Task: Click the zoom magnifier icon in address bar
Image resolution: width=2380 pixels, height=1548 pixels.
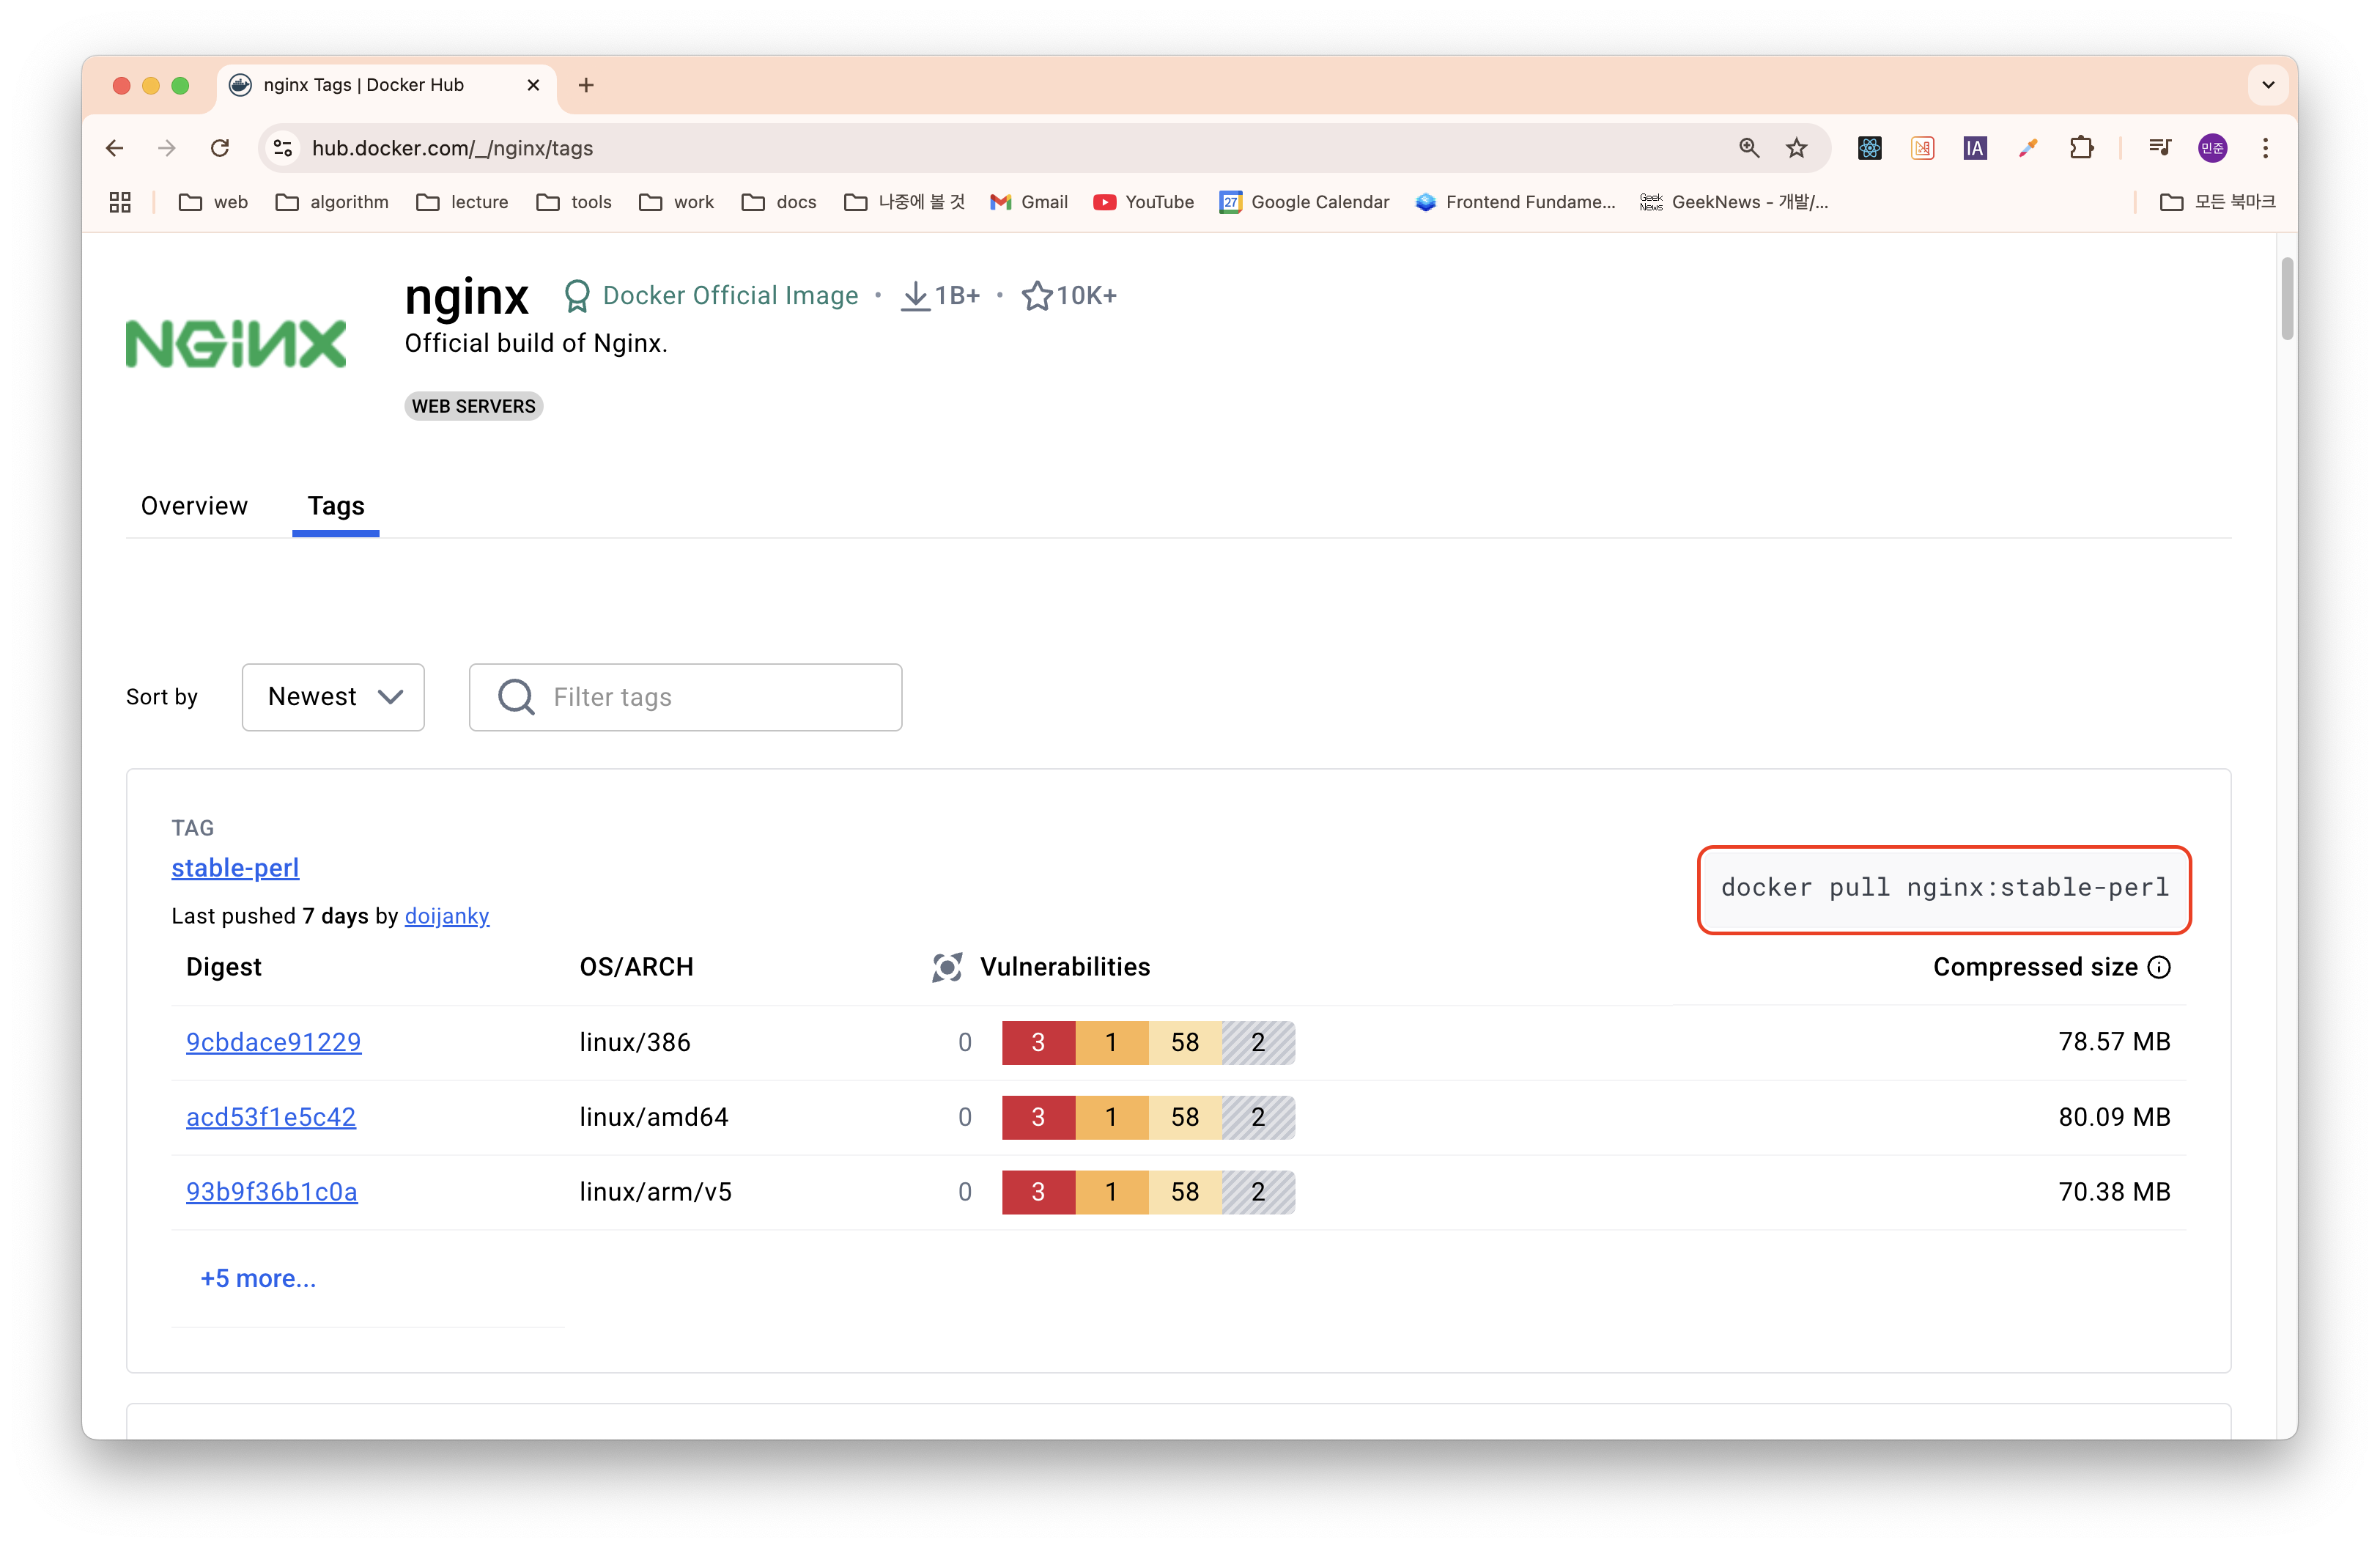Action: (1748, 148)
